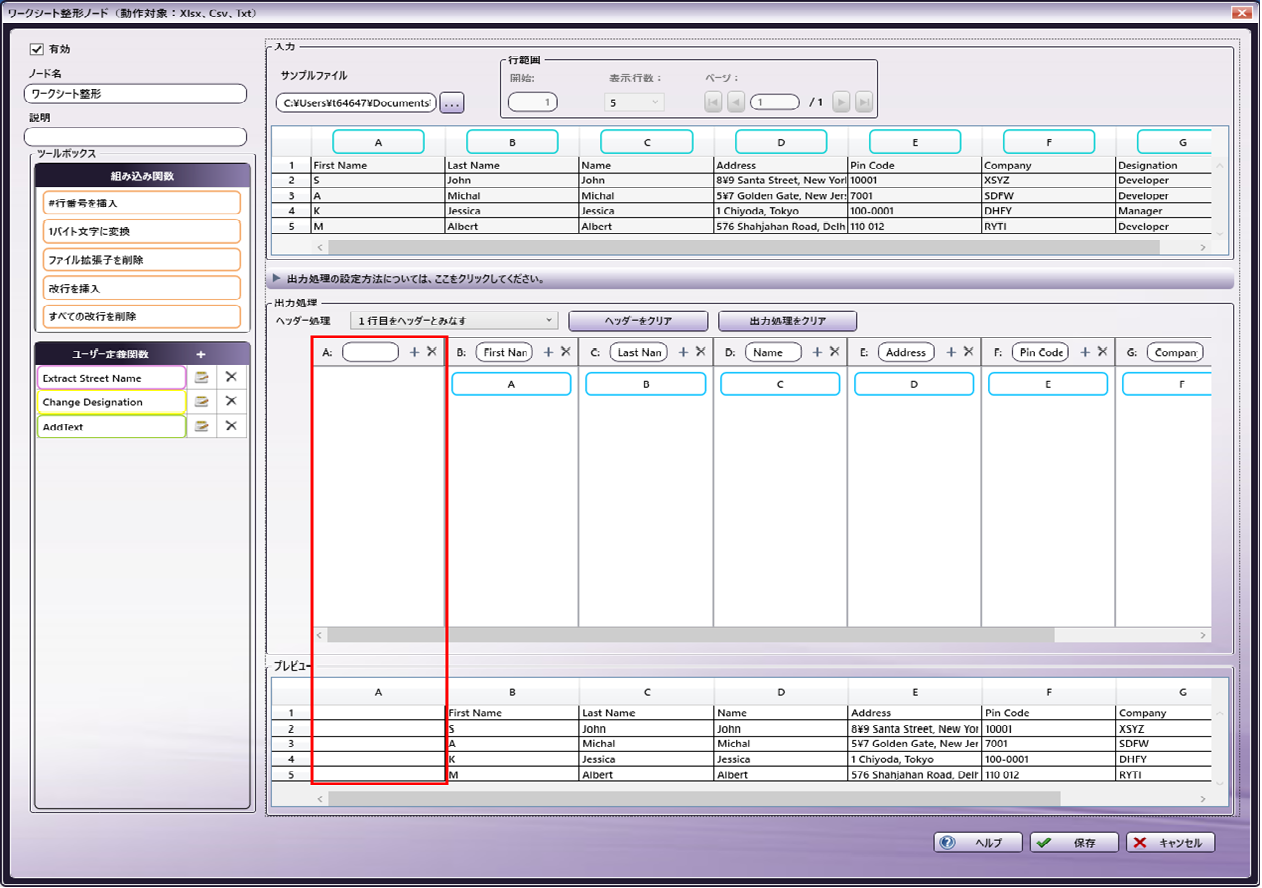Add column after output column B First Name
The width and height of the screenshot is (1262, 888).
pyautogui.click(x=549, y=352)
